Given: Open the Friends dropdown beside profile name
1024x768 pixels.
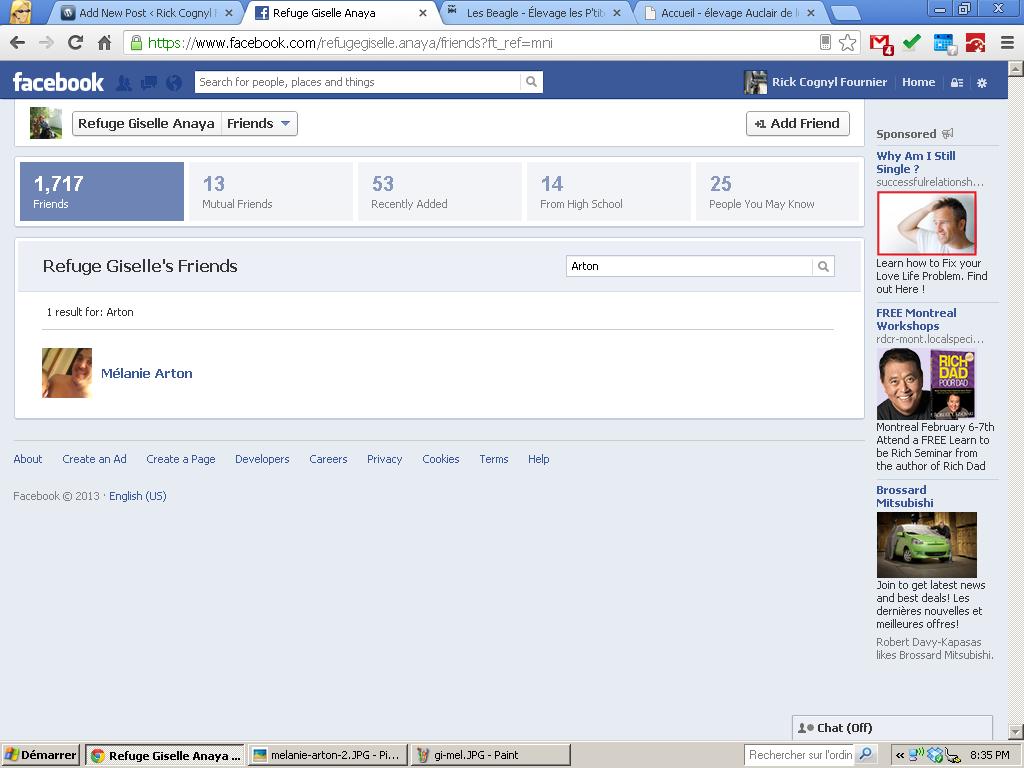Looking at the screenshot, I should [x=259, y=123].
